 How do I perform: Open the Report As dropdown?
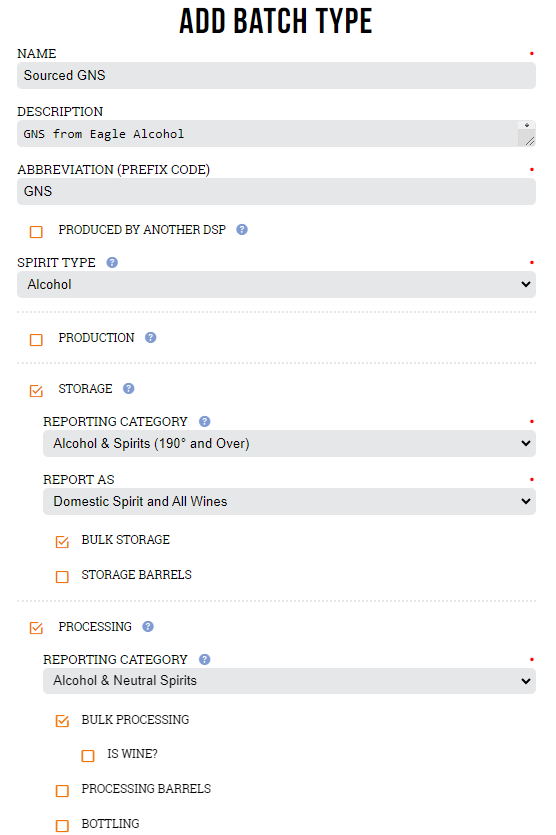[x=289, y=502]
